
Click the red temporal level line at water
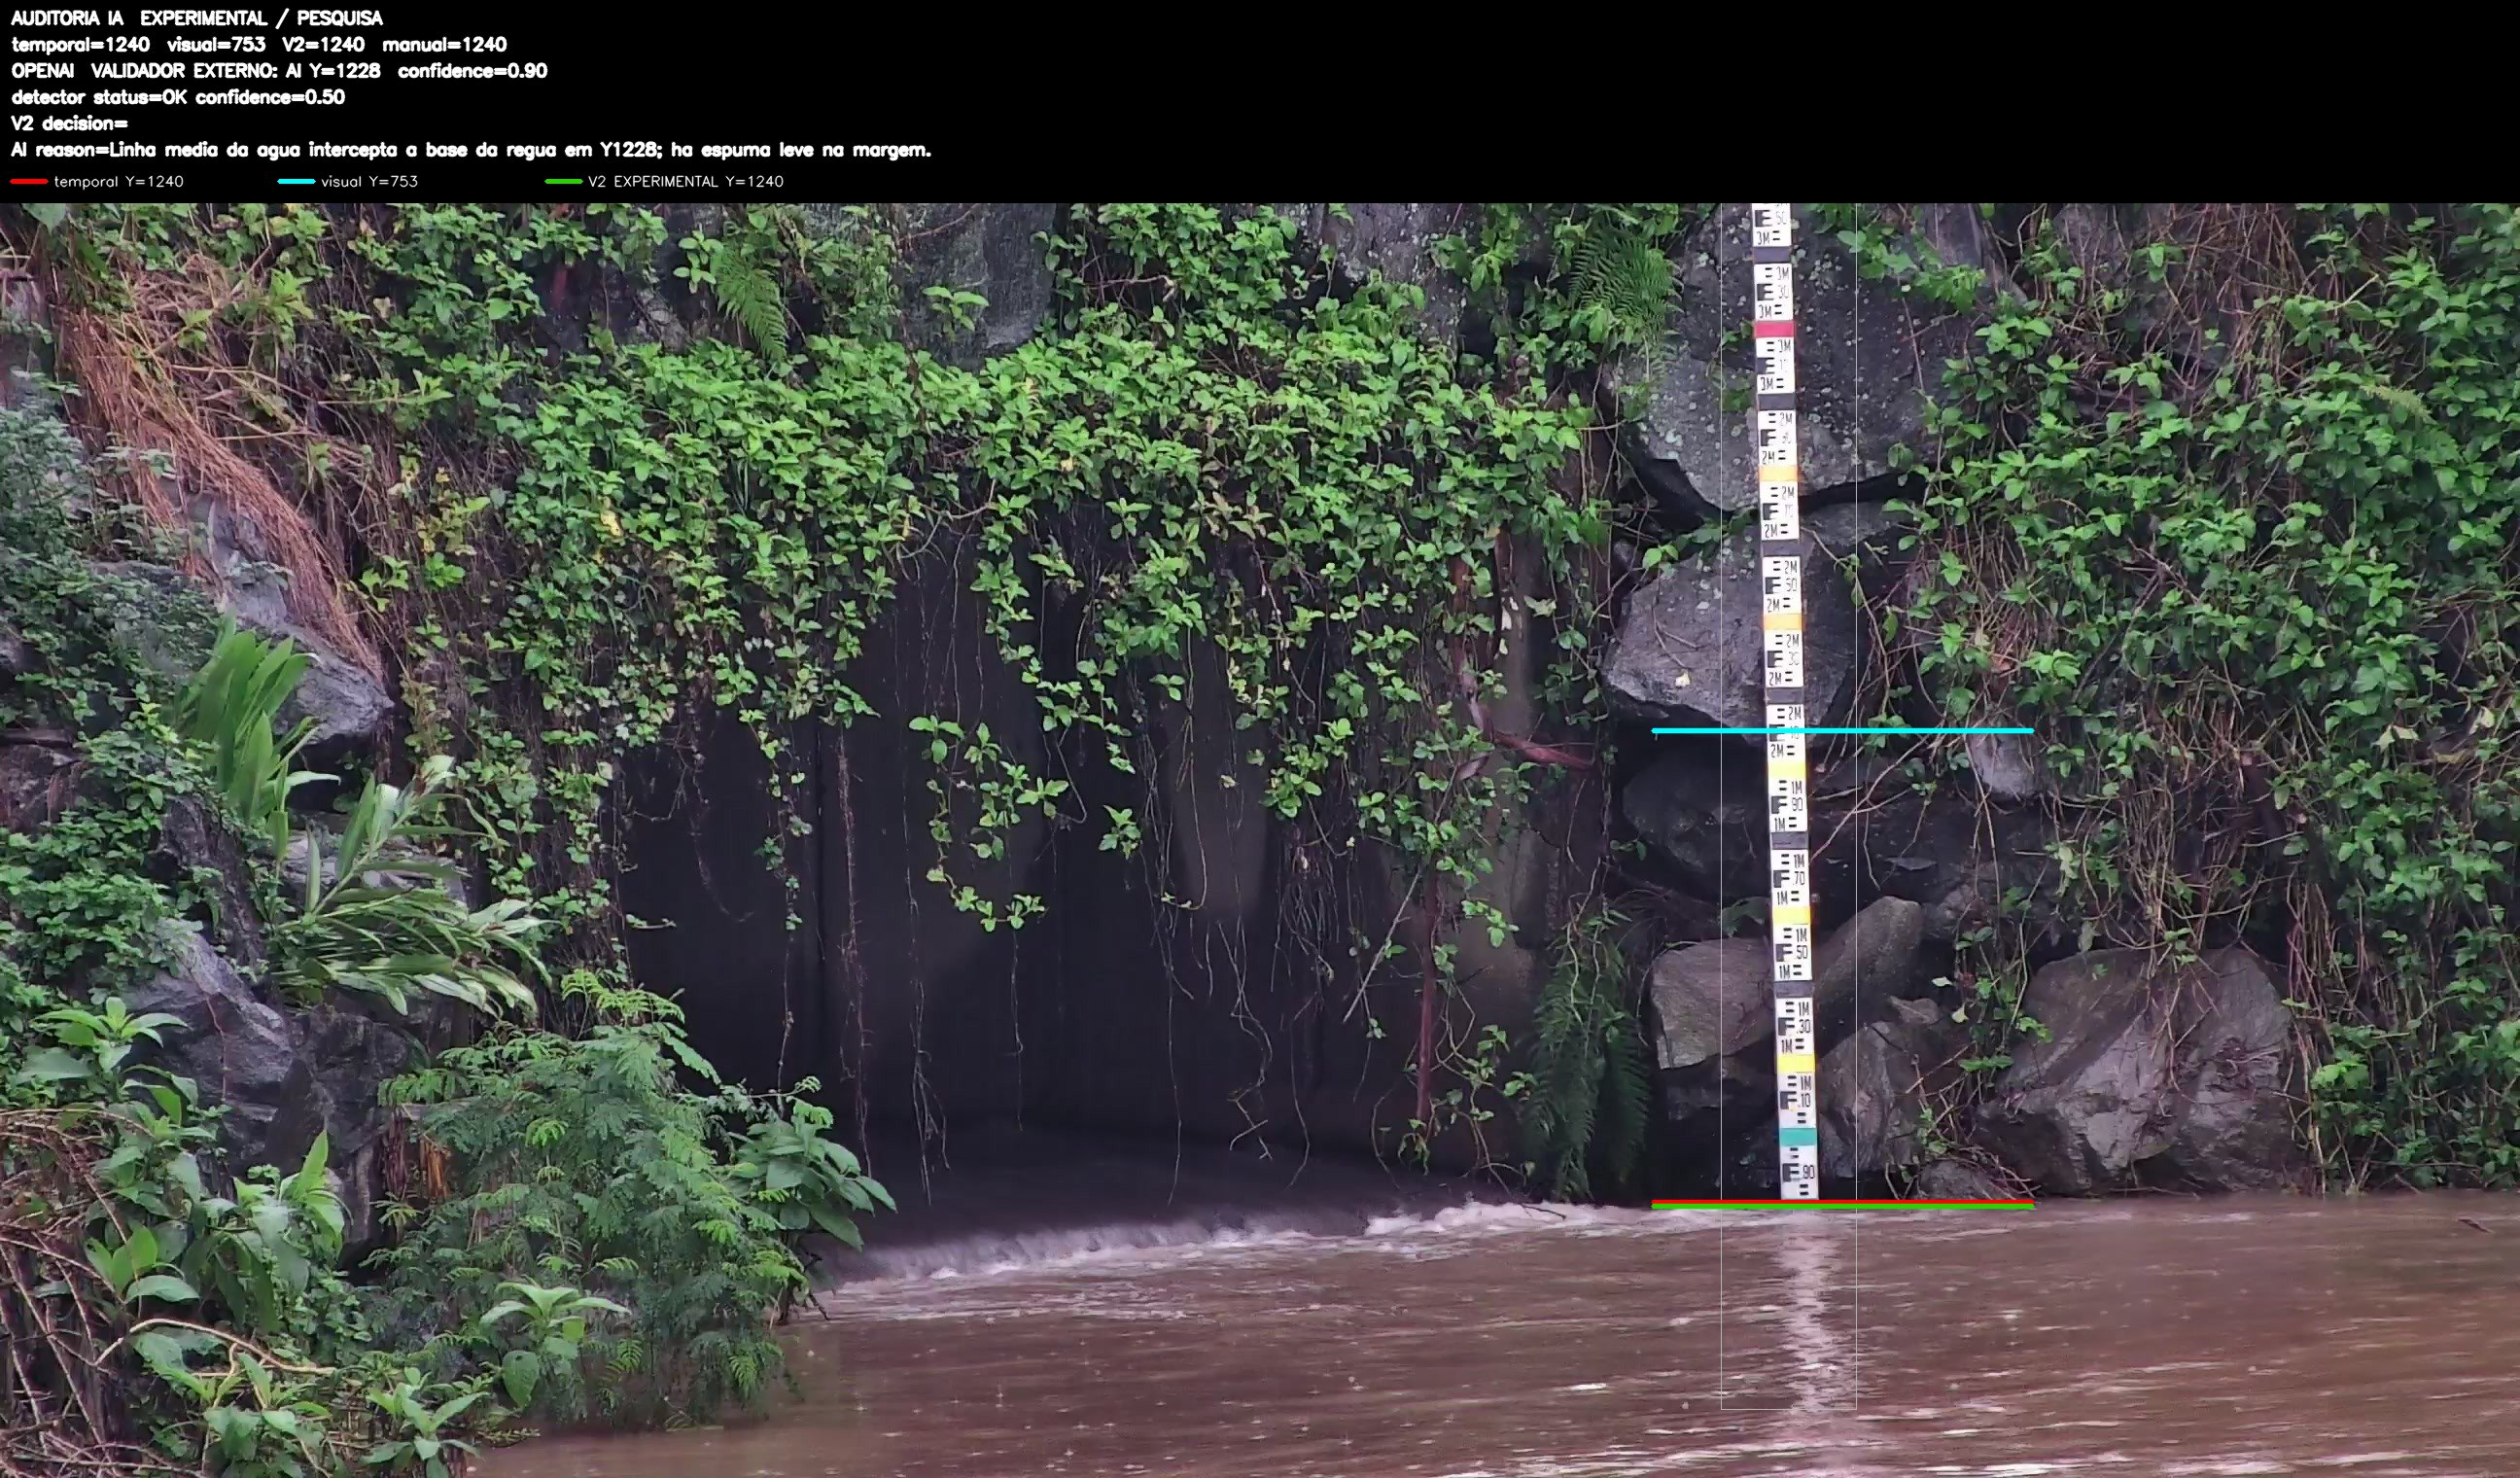[1842, 1201]
